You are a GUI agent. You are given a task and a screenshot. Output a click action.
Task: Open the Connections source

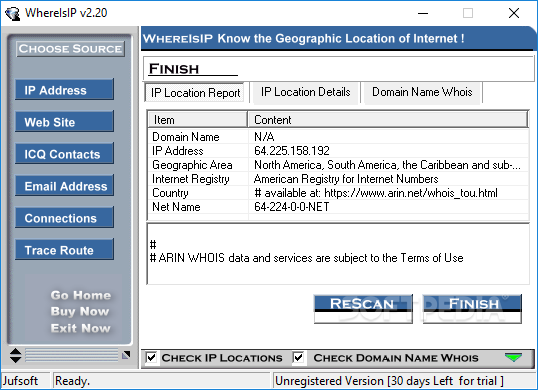(64, 218)
